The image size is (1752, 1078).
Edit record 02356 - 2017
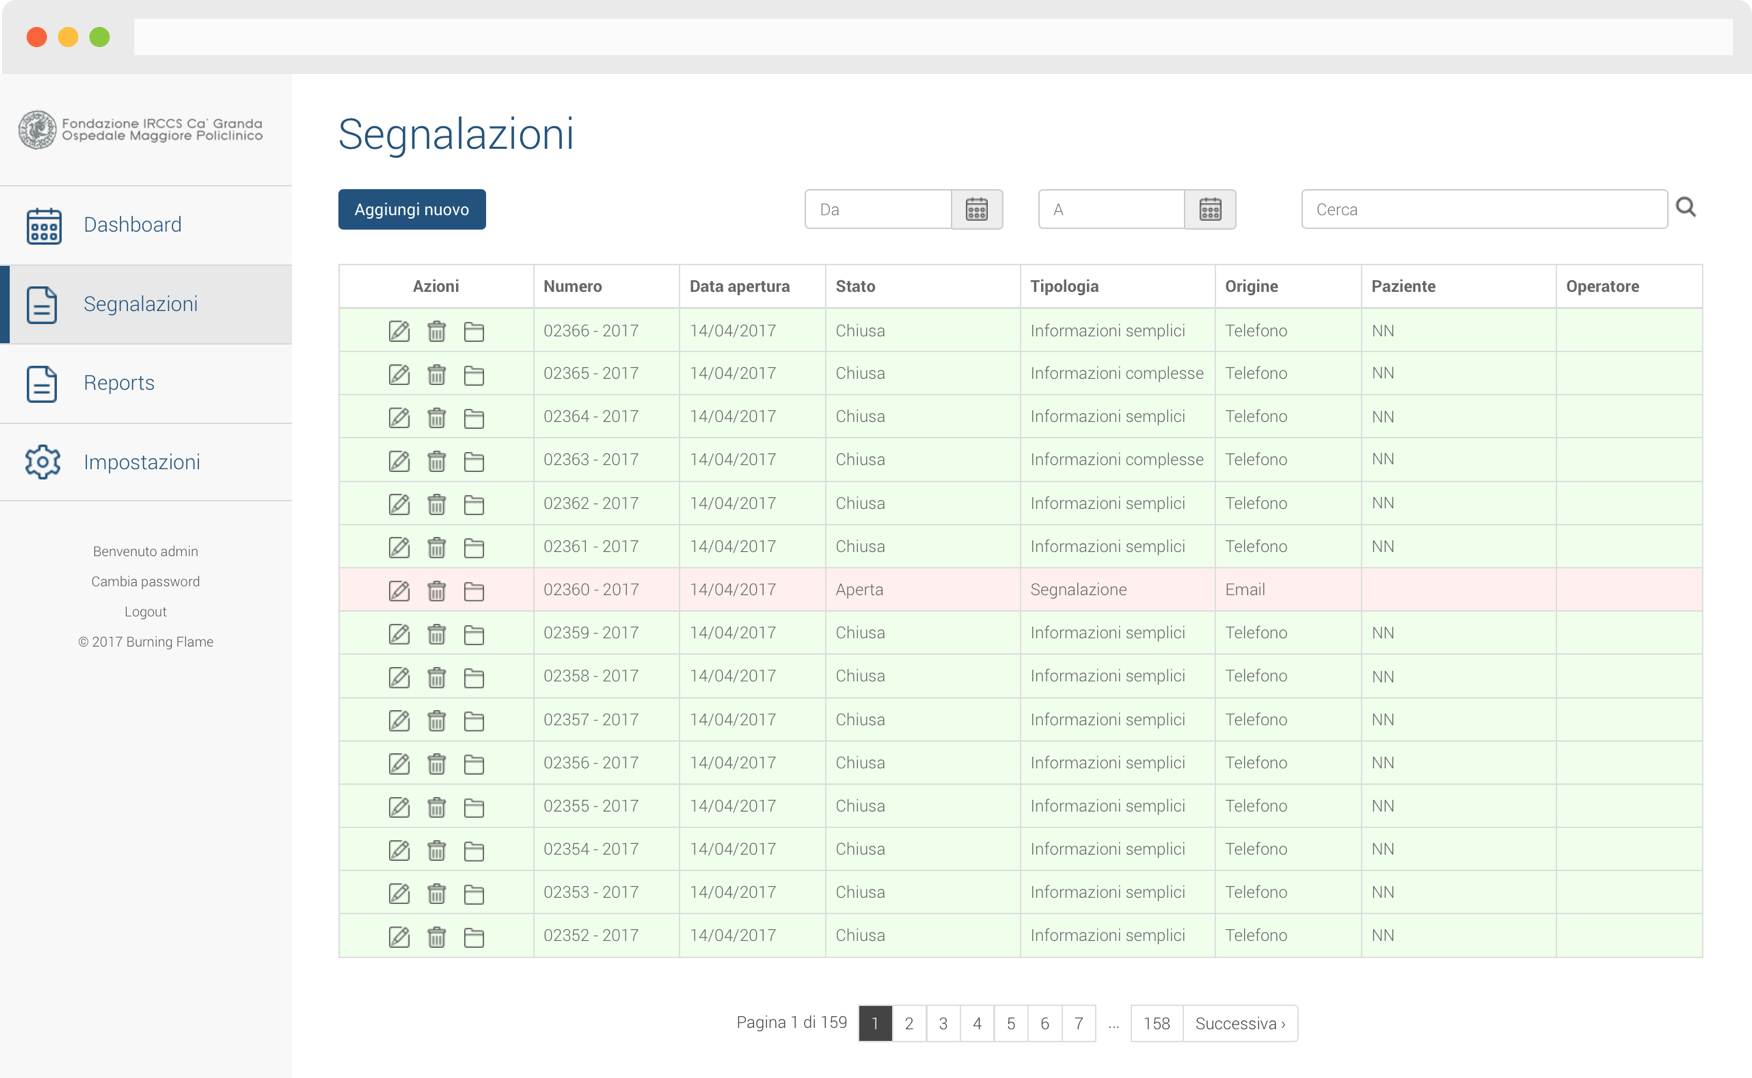pos(399,763)
